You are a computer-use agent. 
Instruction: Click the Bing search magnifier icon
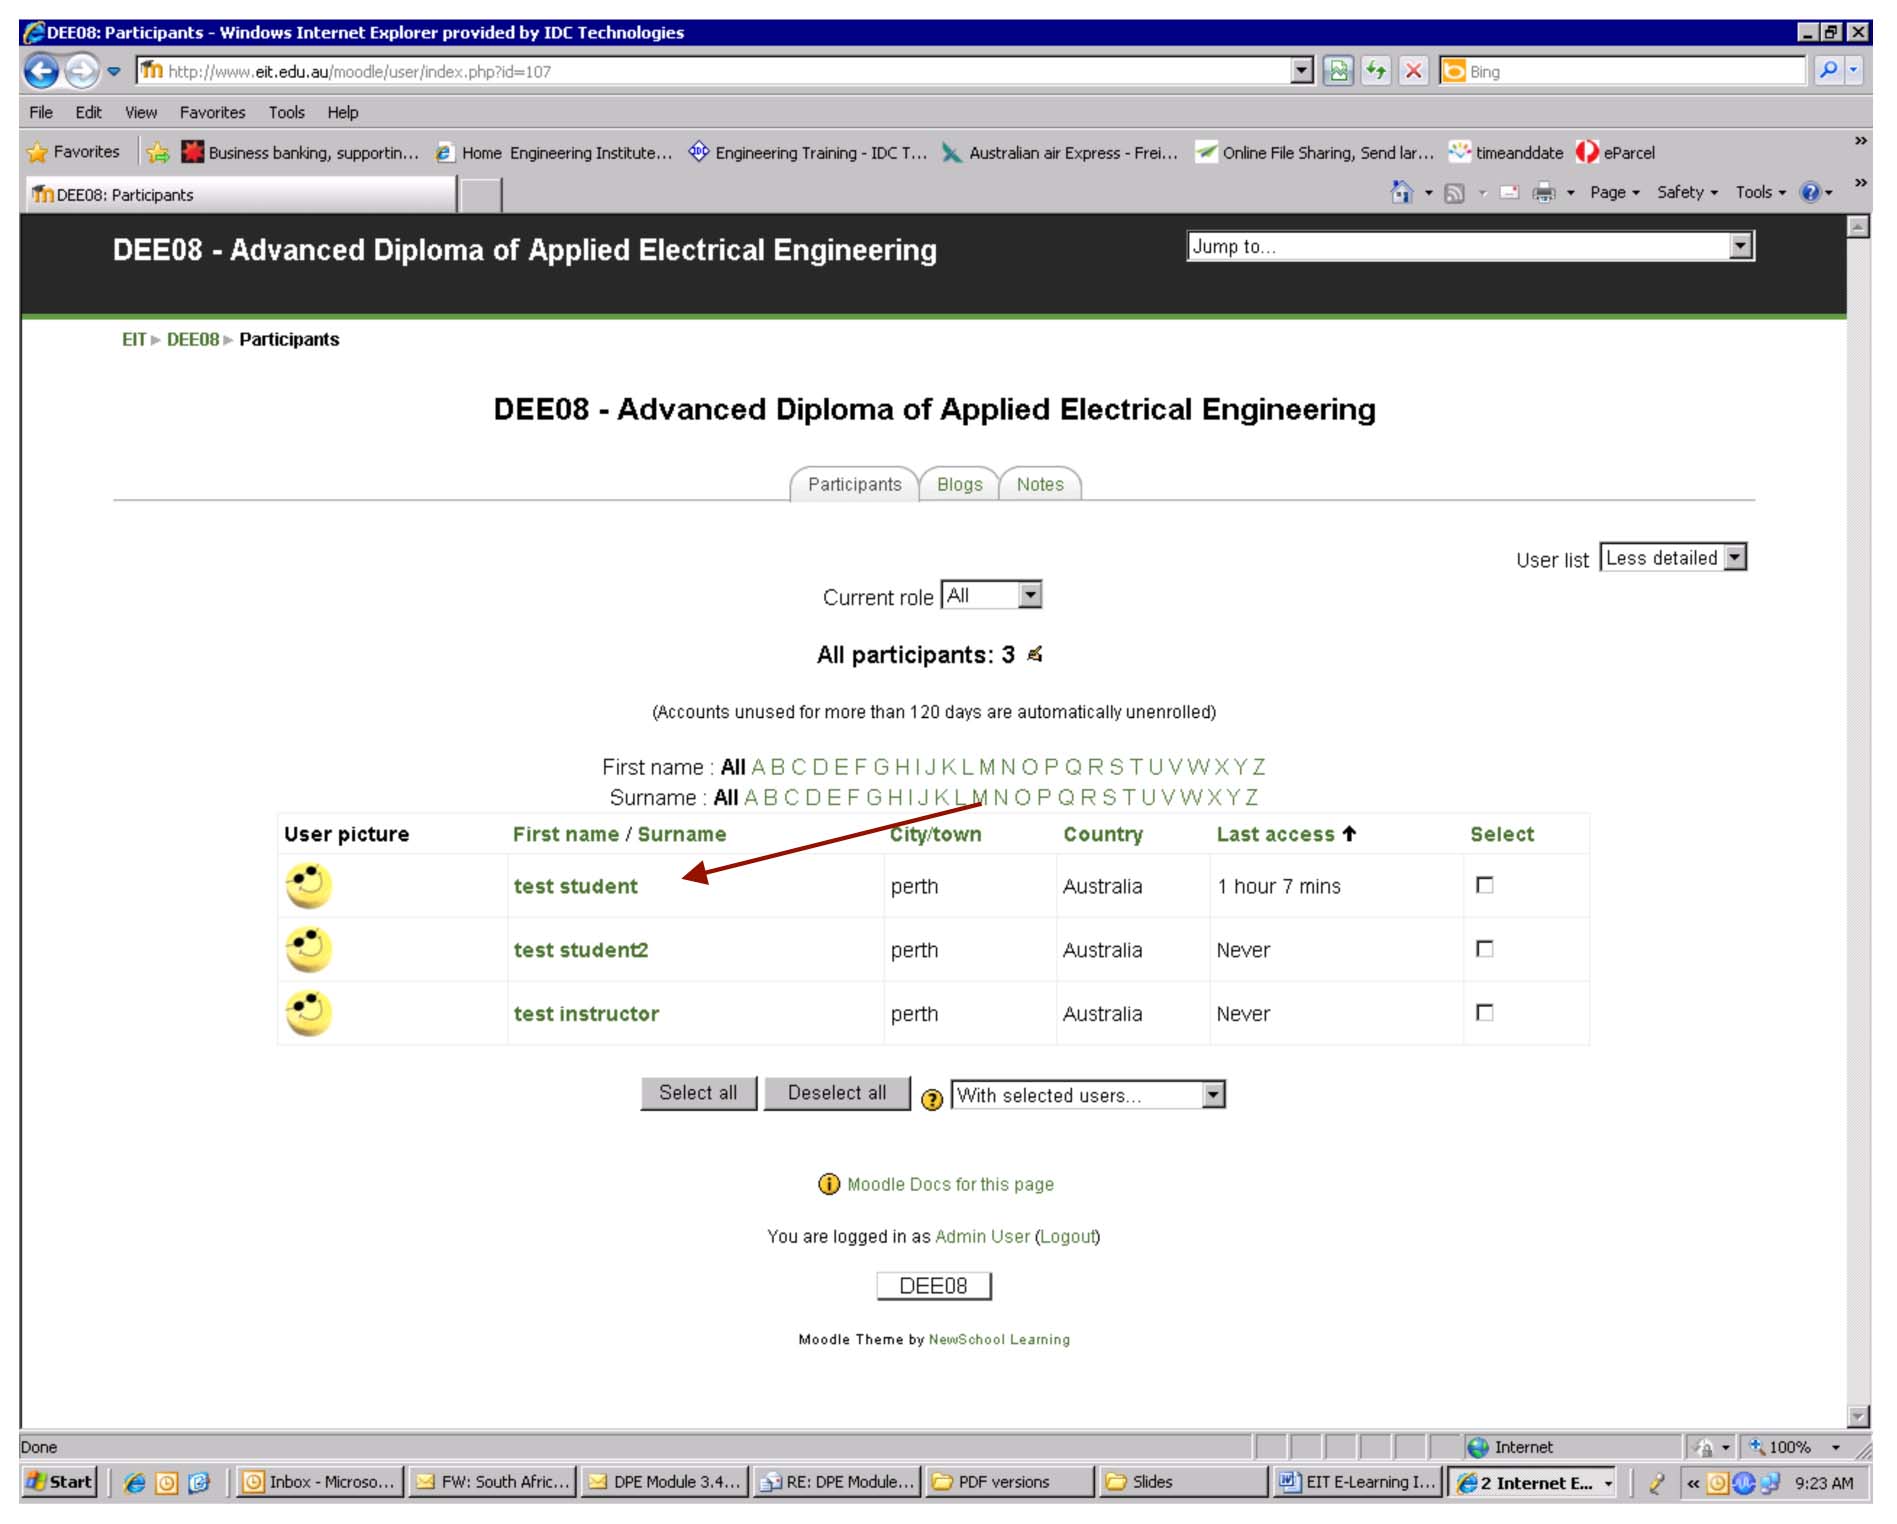pyautogui.click(x=1828, y=70)
